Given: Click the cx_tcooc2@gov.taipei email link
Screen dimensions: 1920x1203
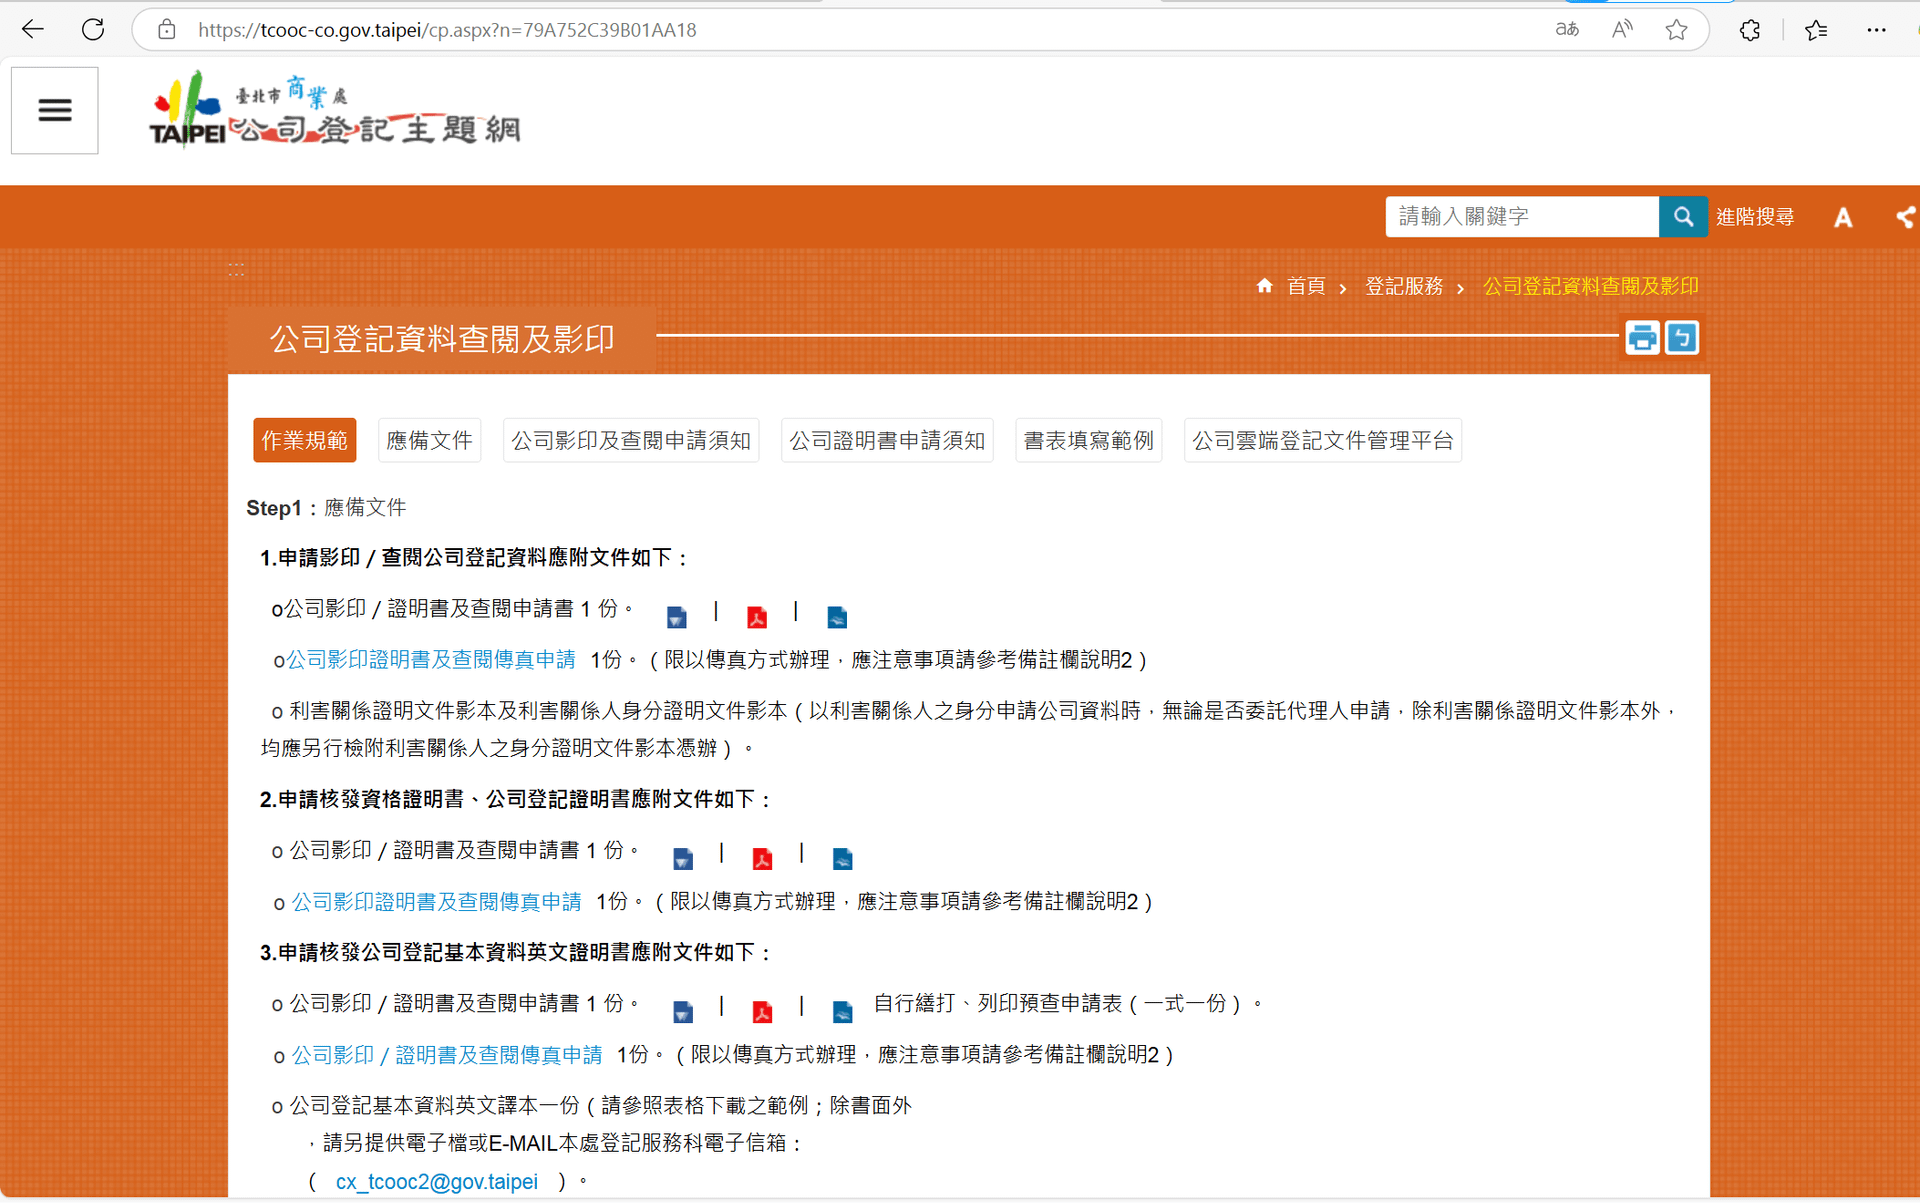Looking at the screenshot, I should [436, 1181].
